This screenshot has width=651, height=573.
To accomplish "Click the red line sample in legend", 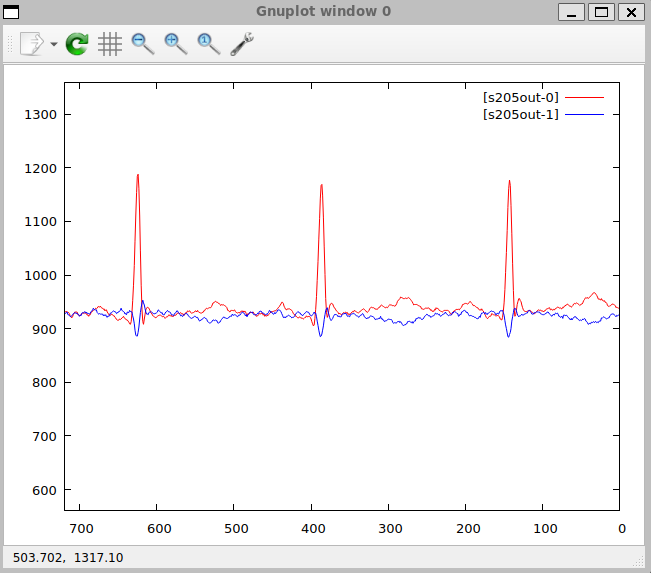I will click(585, 98).
